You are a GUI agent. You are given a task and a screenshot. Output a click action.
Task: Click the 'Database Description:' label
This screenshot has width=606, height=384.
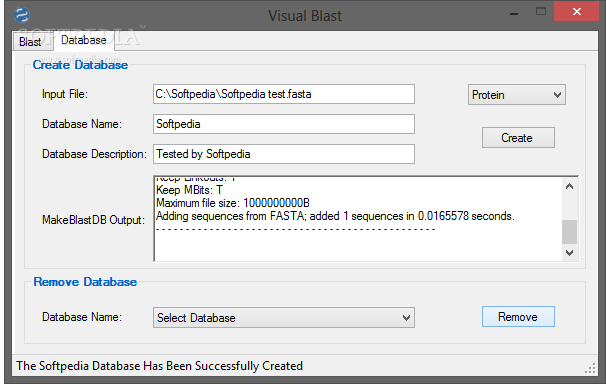click(94, 154)
